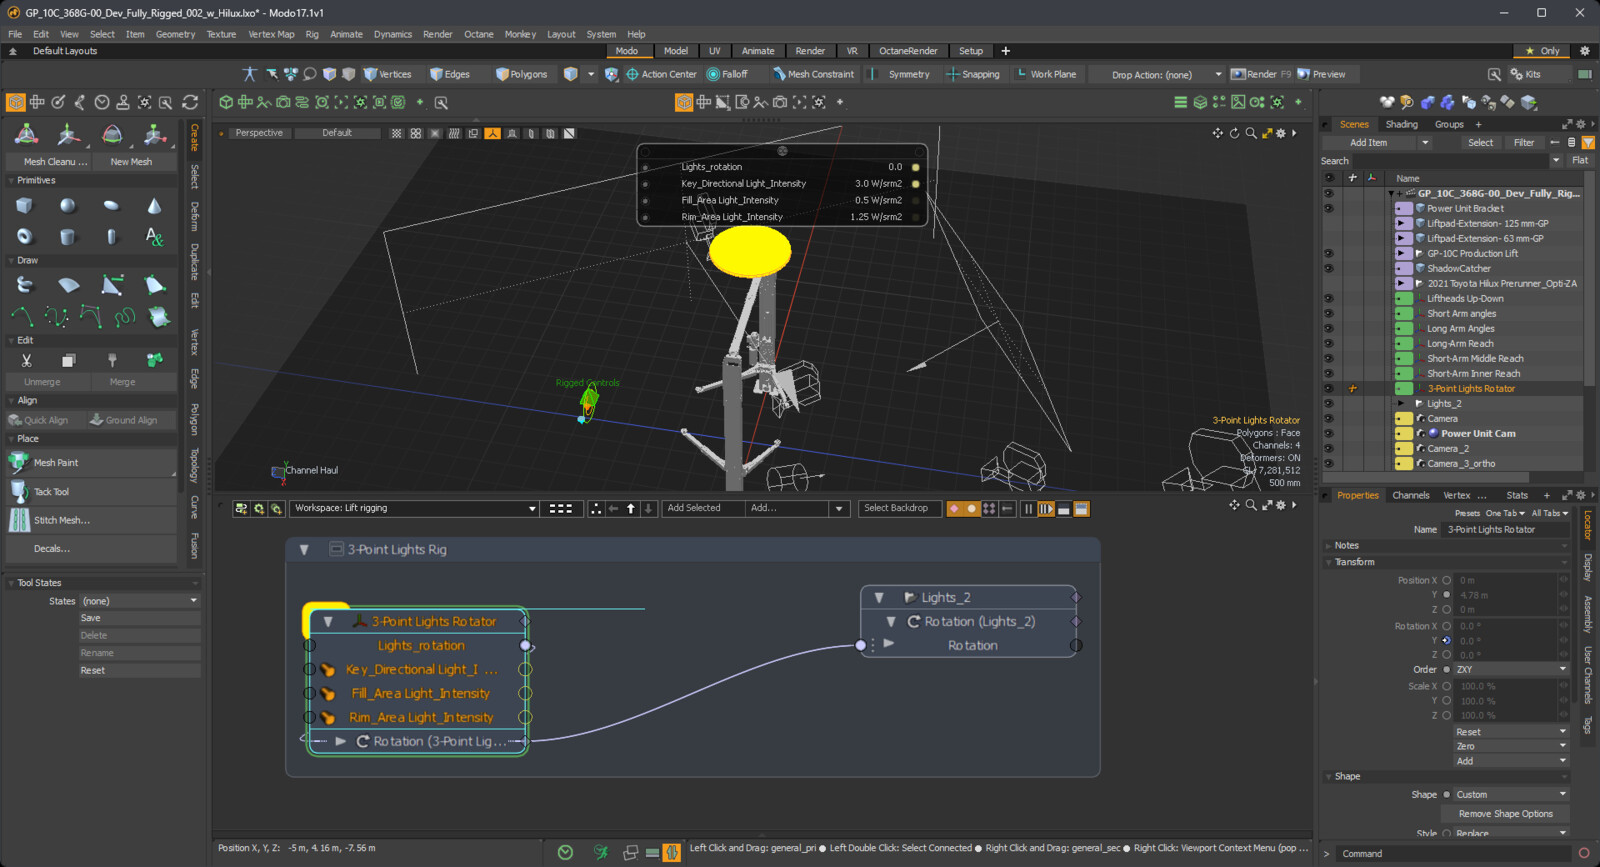Select the Text primitive tool icon
The image size is (1600, 867).
[x=154, y=237]
